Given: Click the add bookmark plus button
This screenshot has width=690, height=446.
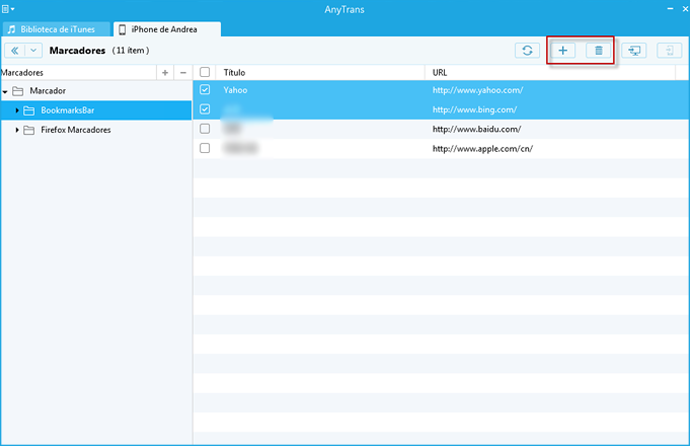Looking at the screenshot, I should [563, 51].
